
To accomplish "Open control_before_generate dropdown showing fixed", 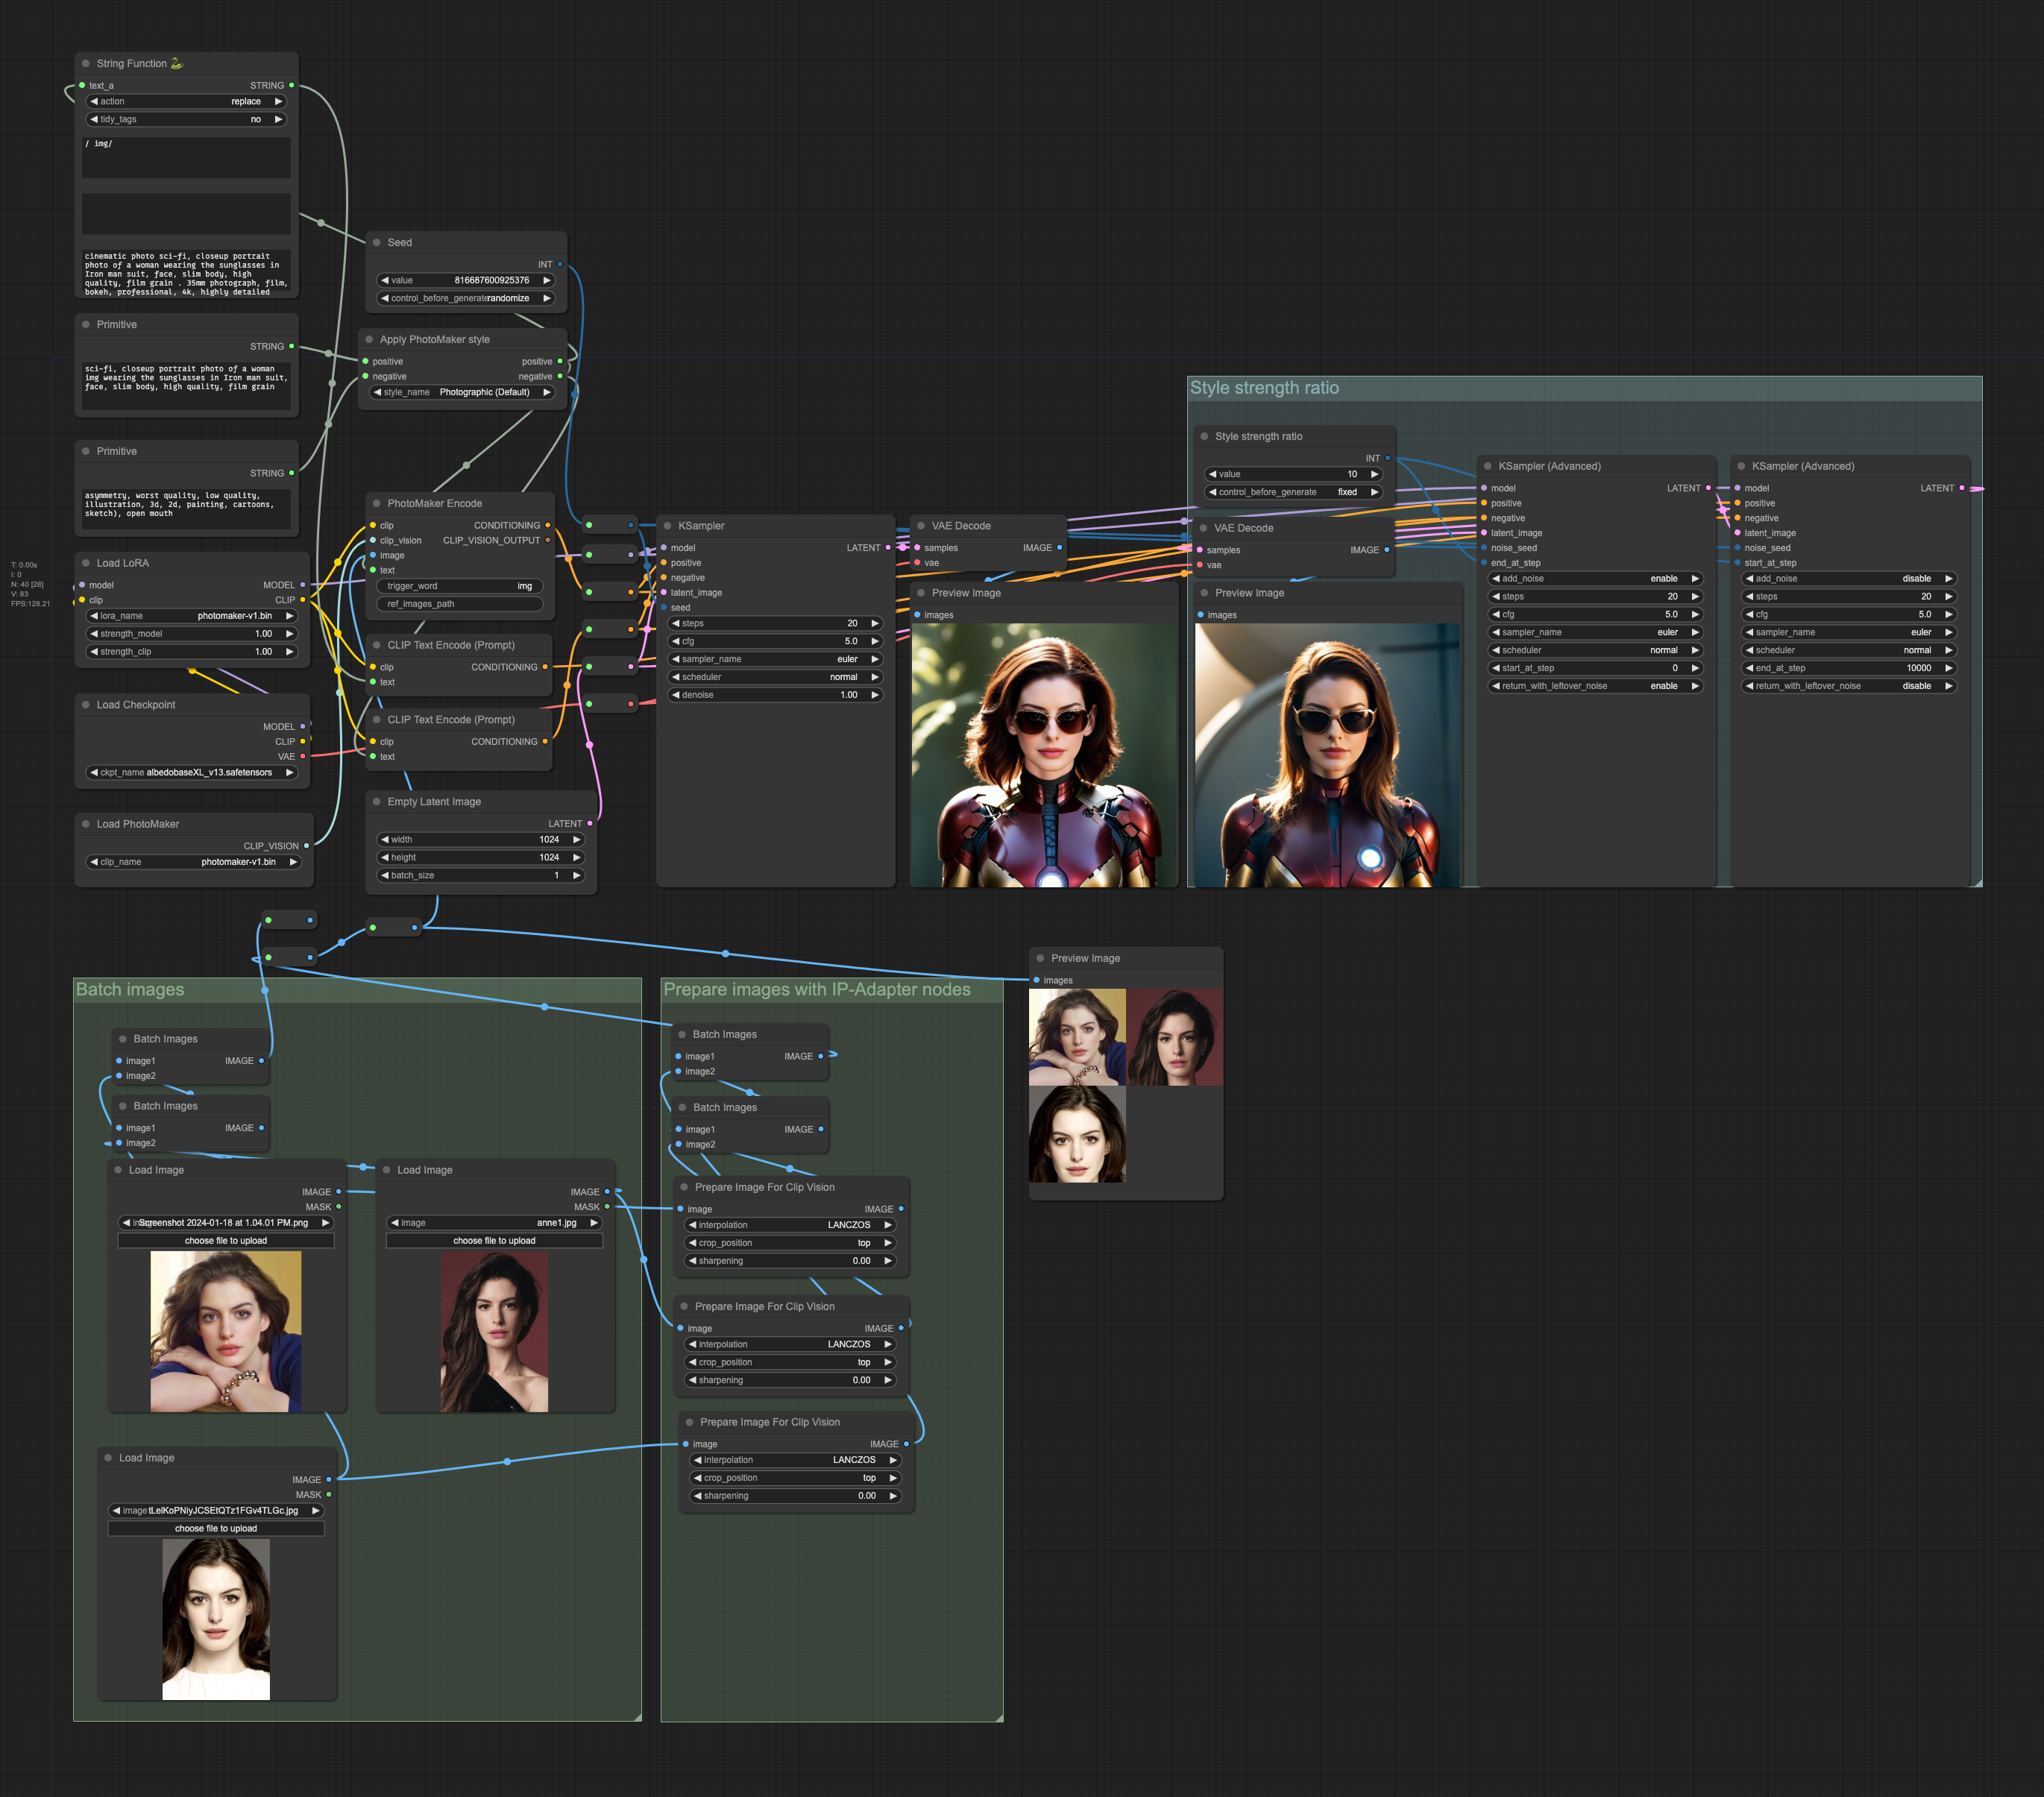I will [x=1294, y=492].
